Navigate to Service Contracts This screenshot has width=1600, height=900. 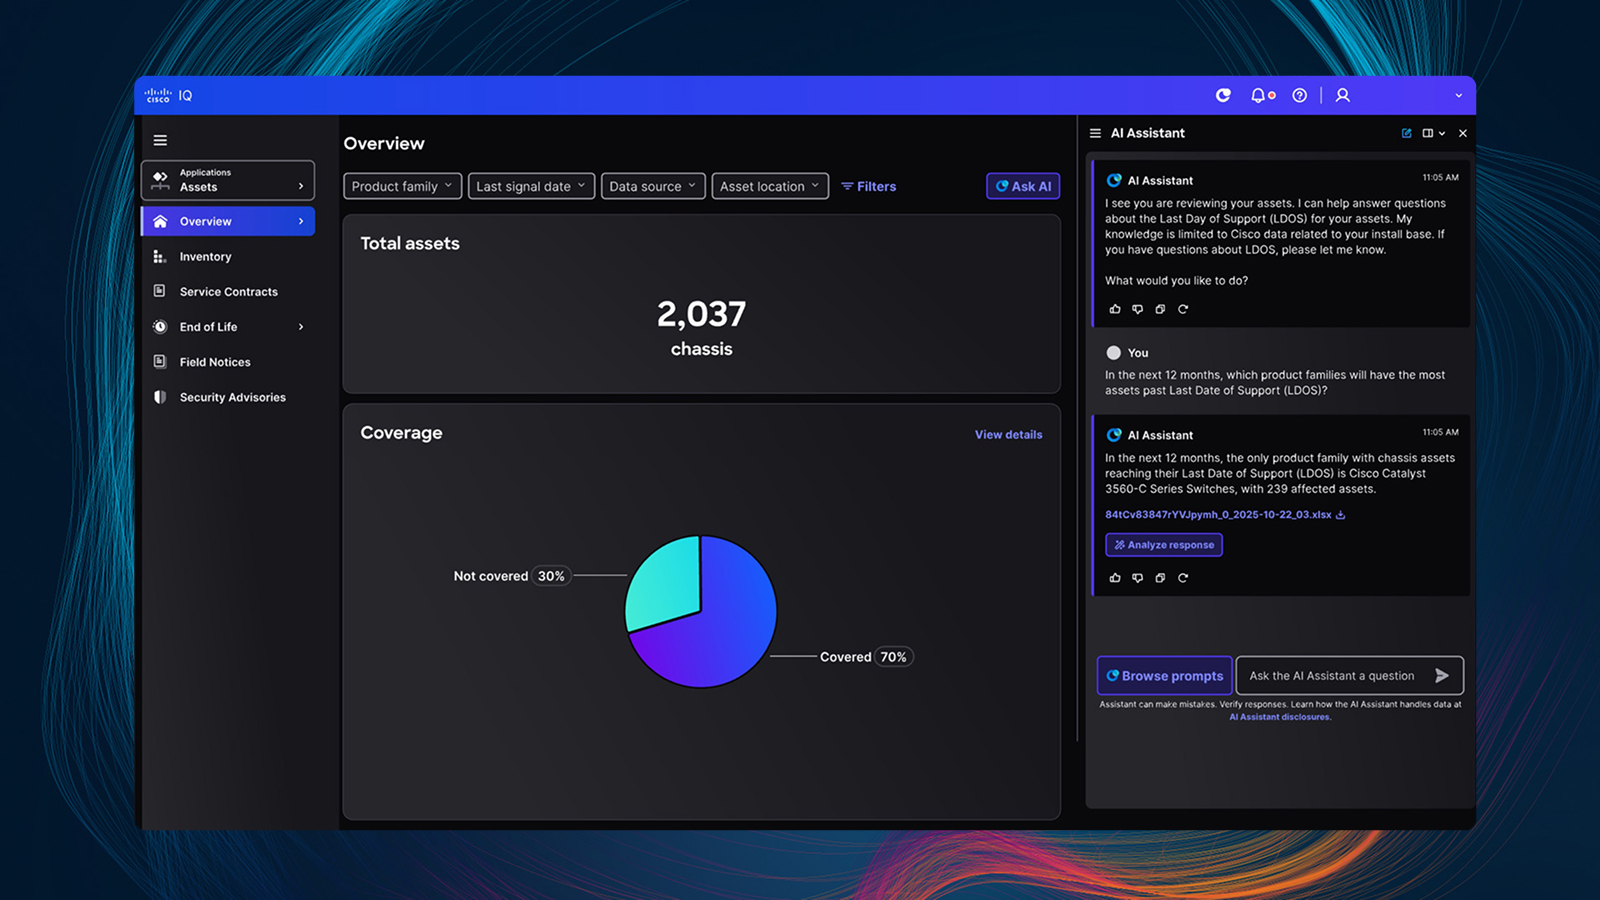[x=228, y=291]
